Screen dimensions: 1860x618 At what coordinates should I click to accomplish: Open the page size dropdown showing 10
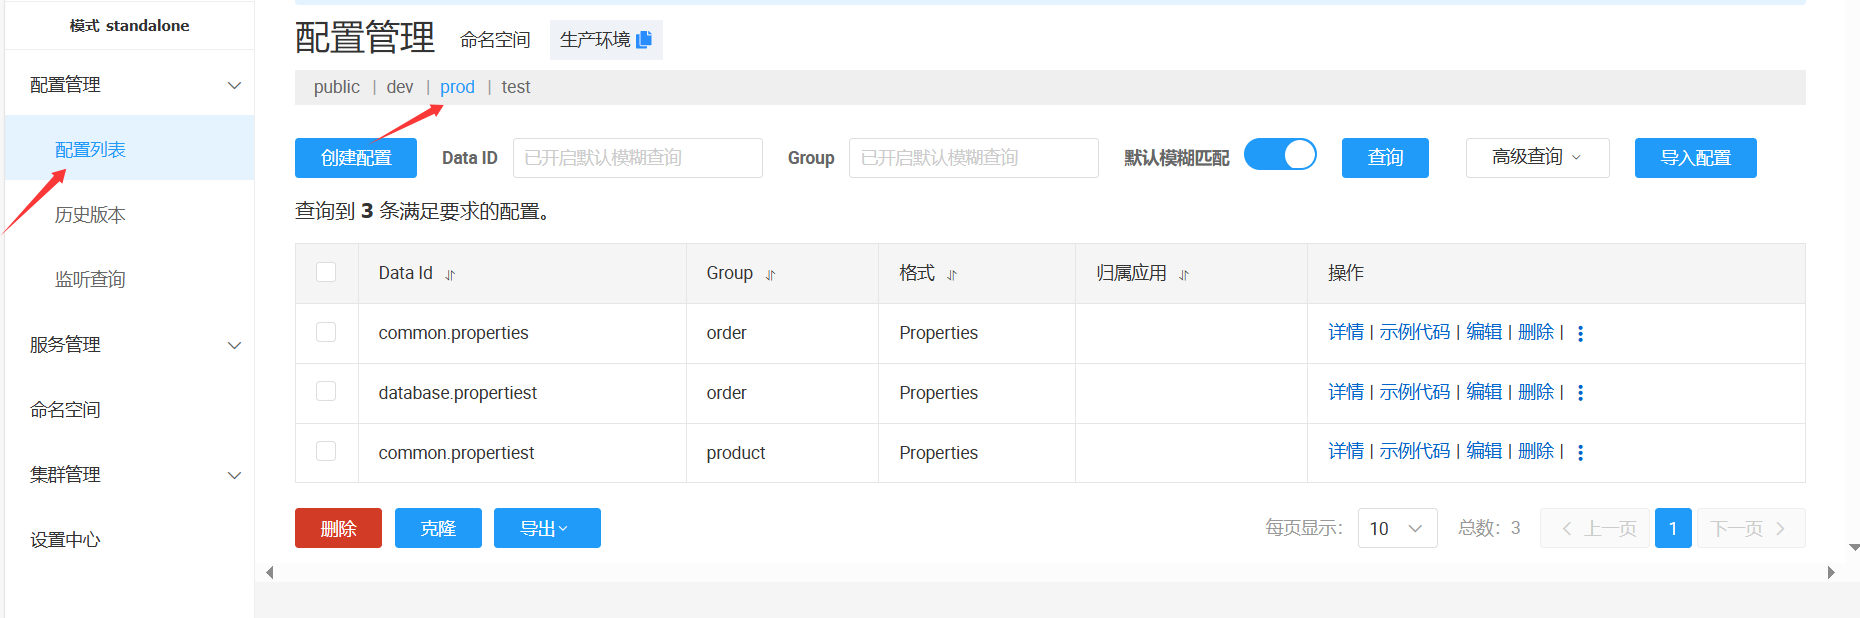(1397, 528)
